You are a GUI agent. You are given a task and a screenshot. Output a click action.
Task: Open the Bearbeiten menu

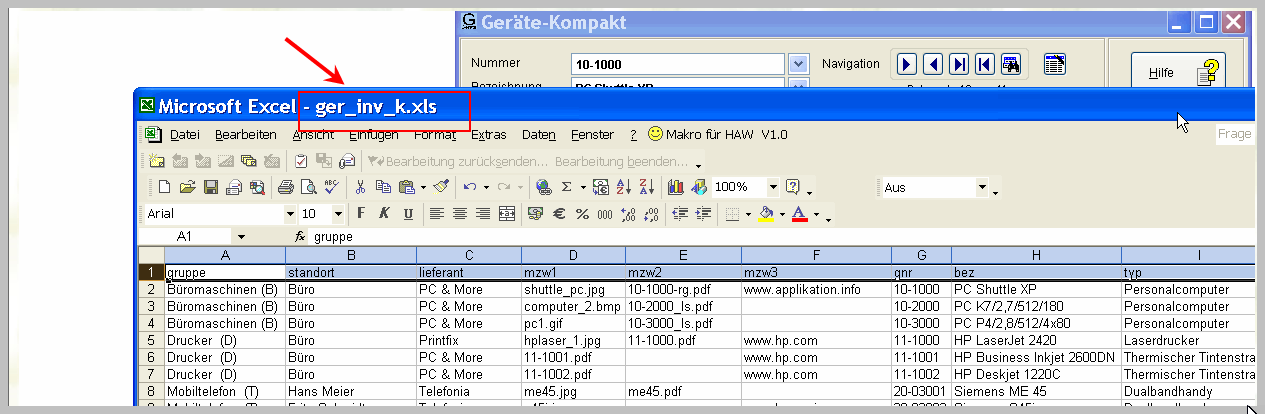pos(245,134)
